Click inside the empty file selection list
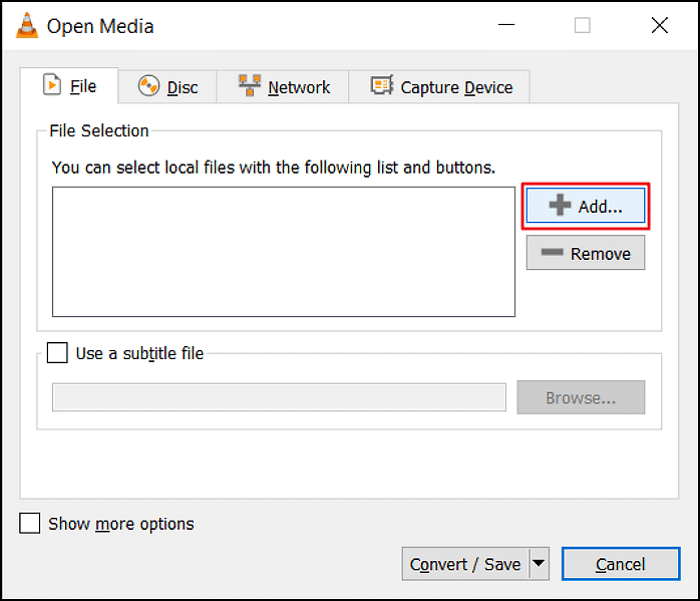This screenshot has height=601, width=700. point(283,252)
